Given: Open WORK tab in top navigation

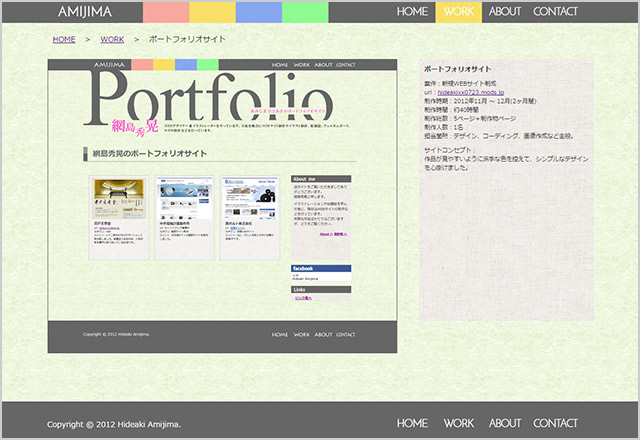Looking at the screenshot, I should point(459,12).
